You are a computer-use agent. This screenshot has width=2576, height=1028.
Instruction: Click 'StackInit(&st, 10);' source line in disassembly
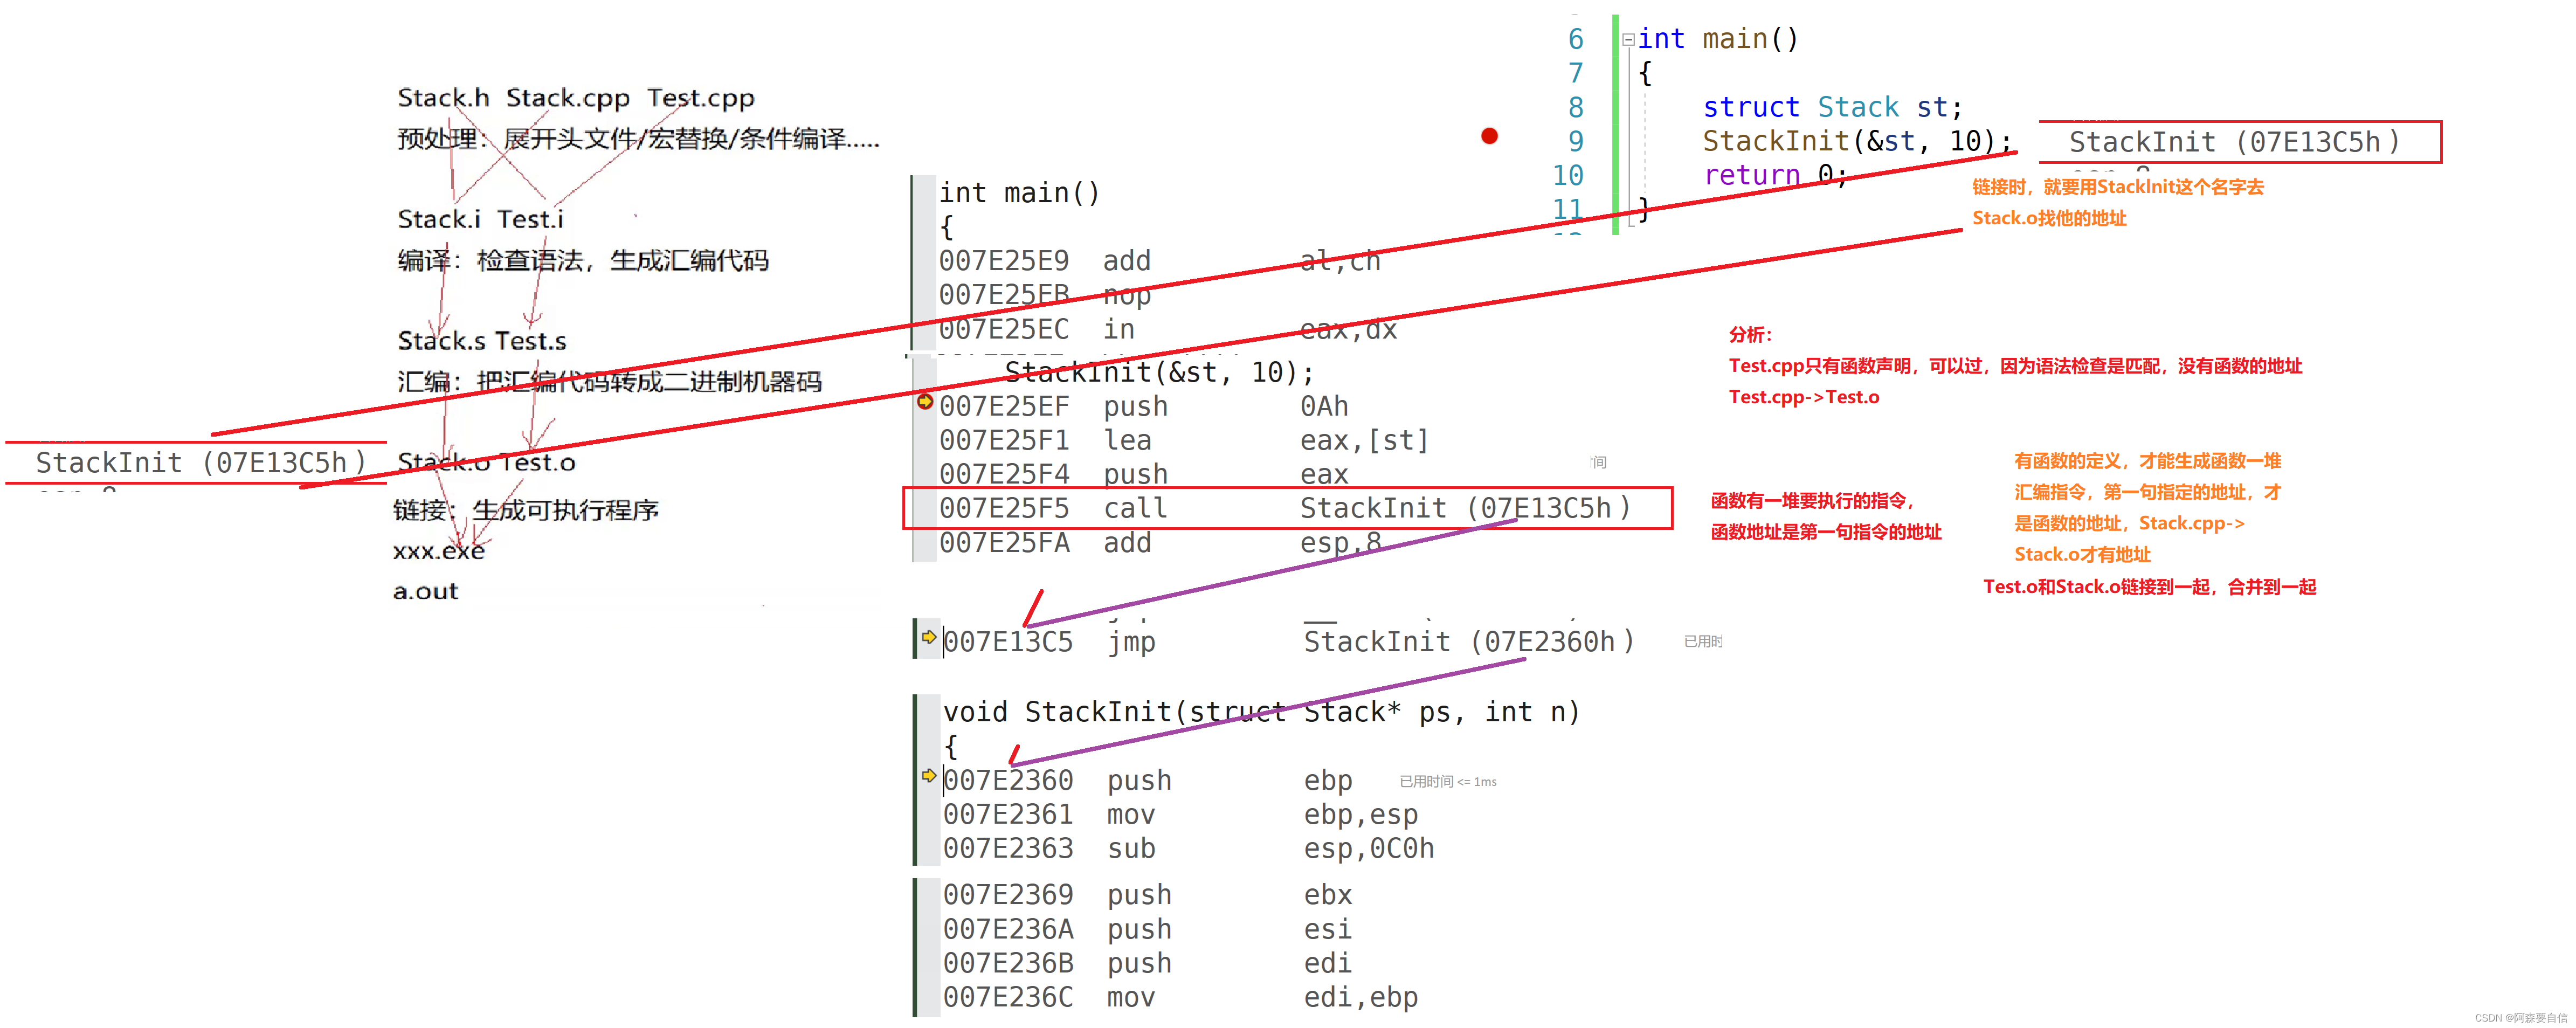tap(1159, 373)
